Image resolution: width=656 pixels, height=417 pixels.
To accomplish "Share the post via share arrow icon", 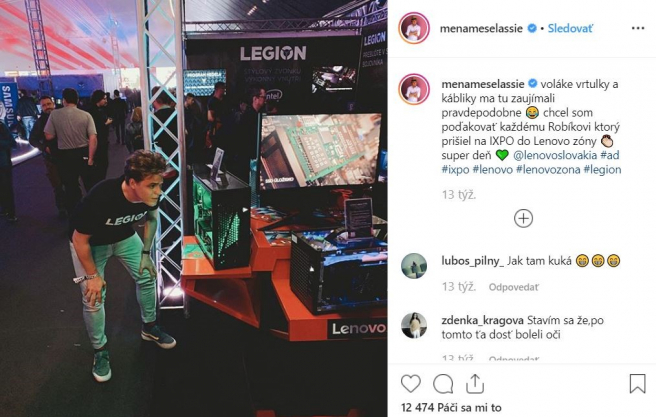I will pos(475,384).
